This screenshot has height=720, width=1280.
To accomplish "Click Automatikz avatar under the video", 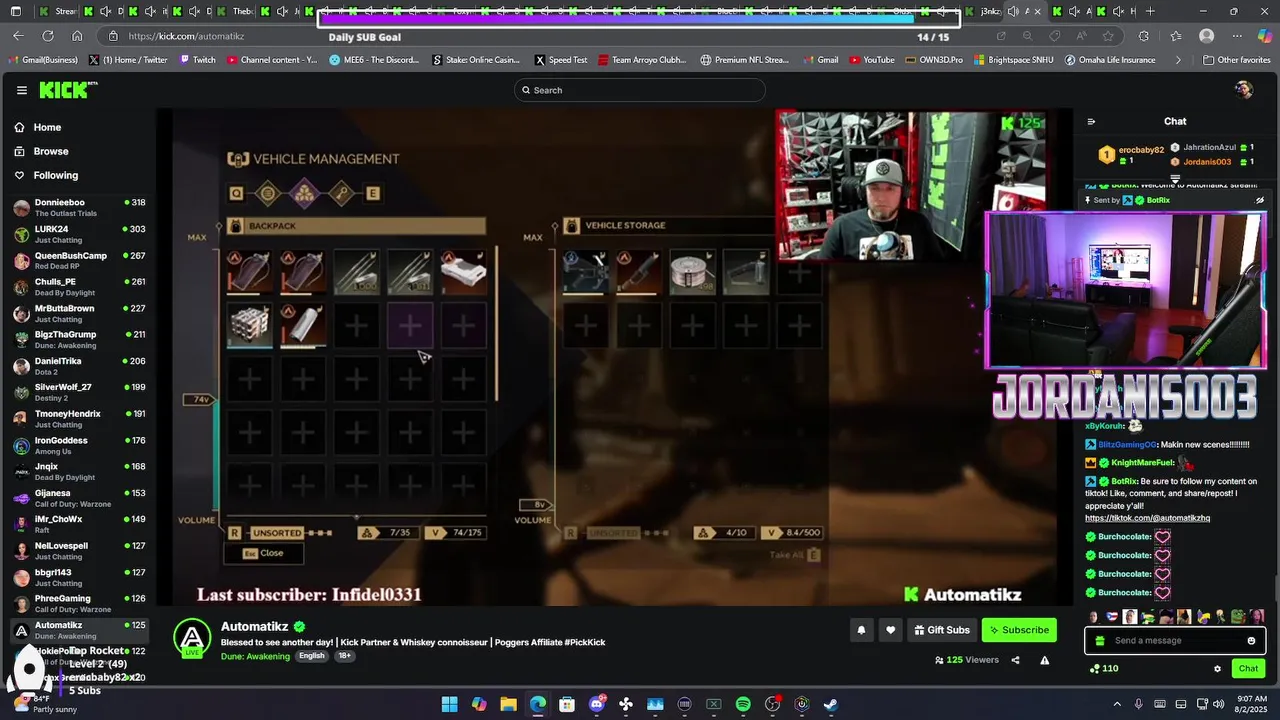I will click(x=192, y=638).
